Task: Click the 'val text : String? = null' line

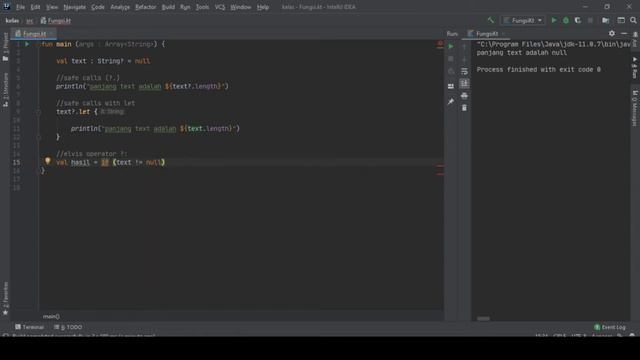Action: (103, 61)
